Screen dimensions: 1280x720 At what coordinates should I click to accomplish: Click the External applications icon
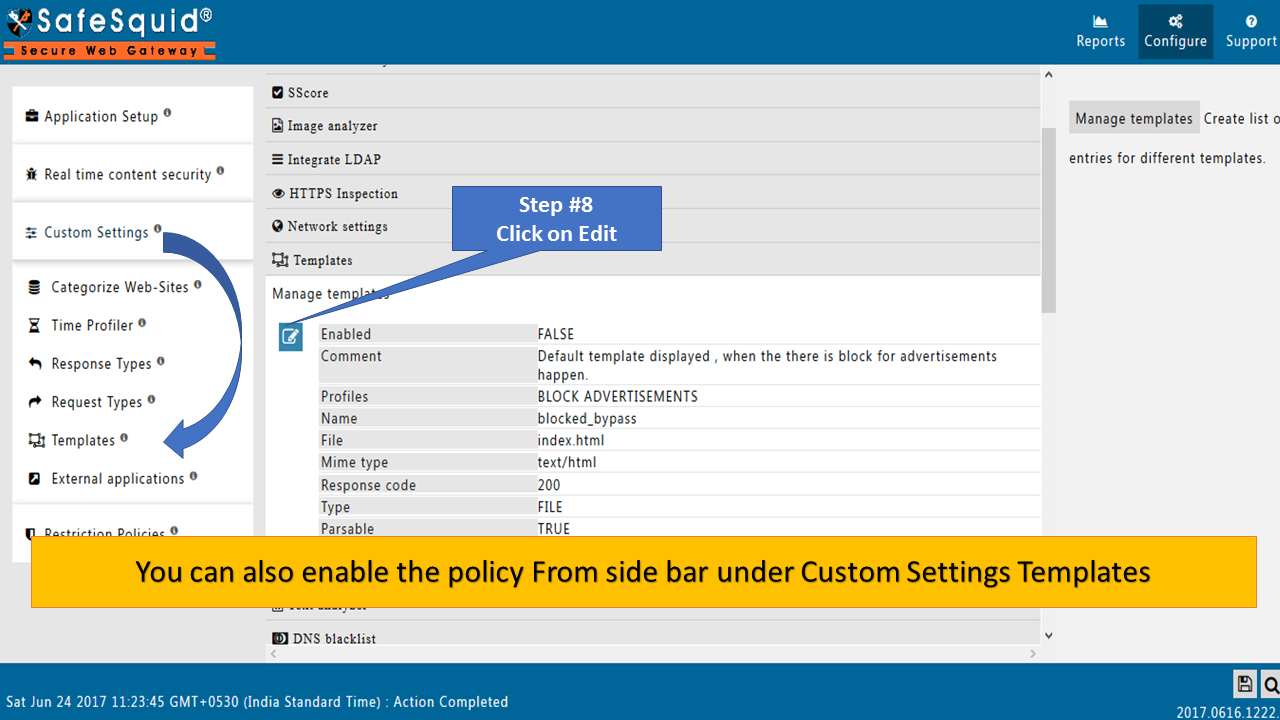click(35, 478)
